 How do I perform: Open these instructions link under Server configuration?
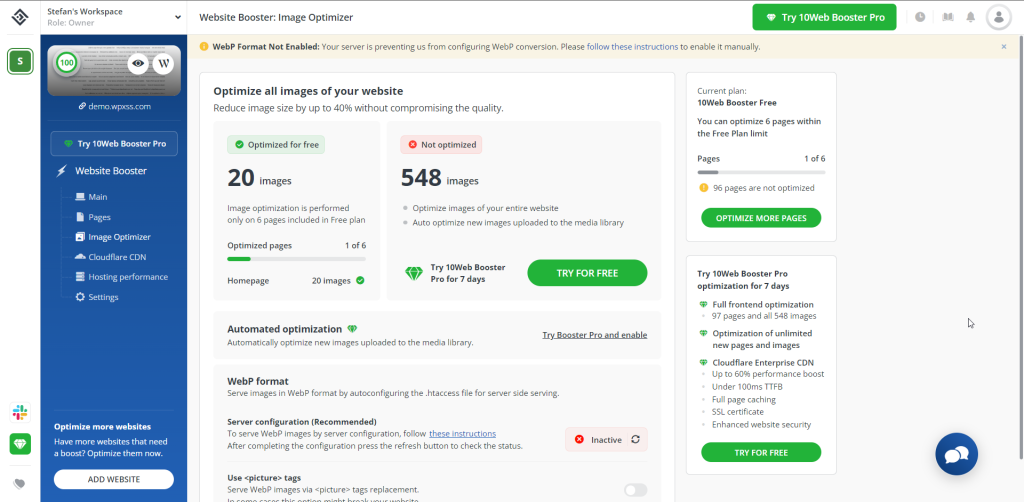(462, 433)
